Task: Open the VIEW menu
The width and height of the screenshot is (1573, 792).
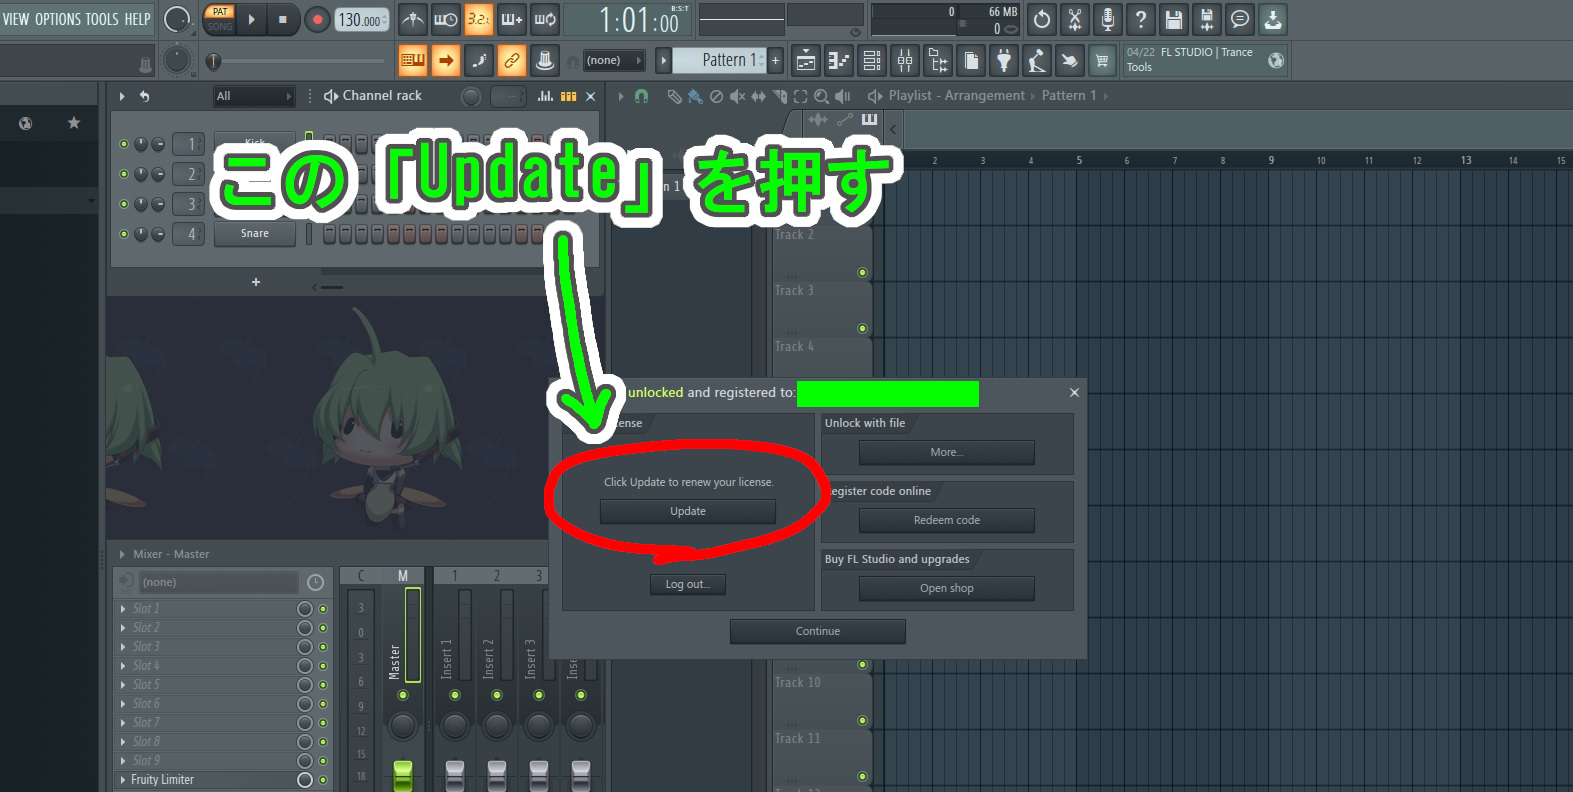Action: coord(16,19)
